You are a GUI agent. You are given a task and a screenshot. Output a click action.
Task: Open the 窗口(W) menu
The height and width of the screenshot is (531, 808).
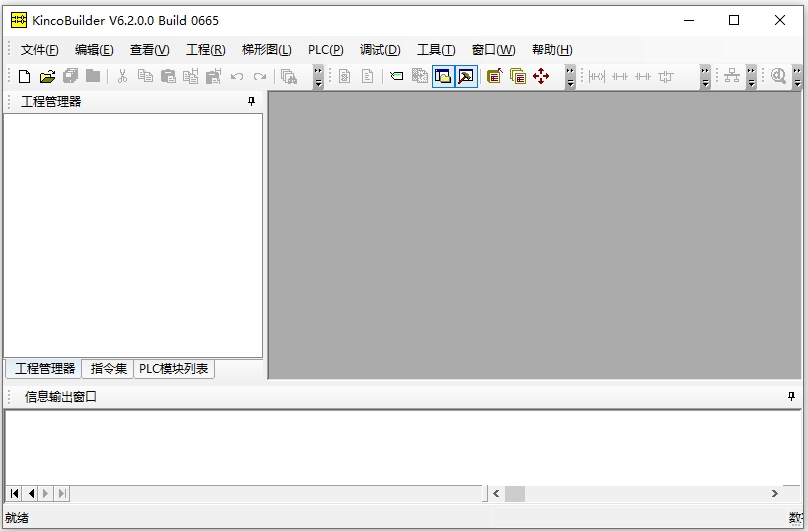[493, 49]
